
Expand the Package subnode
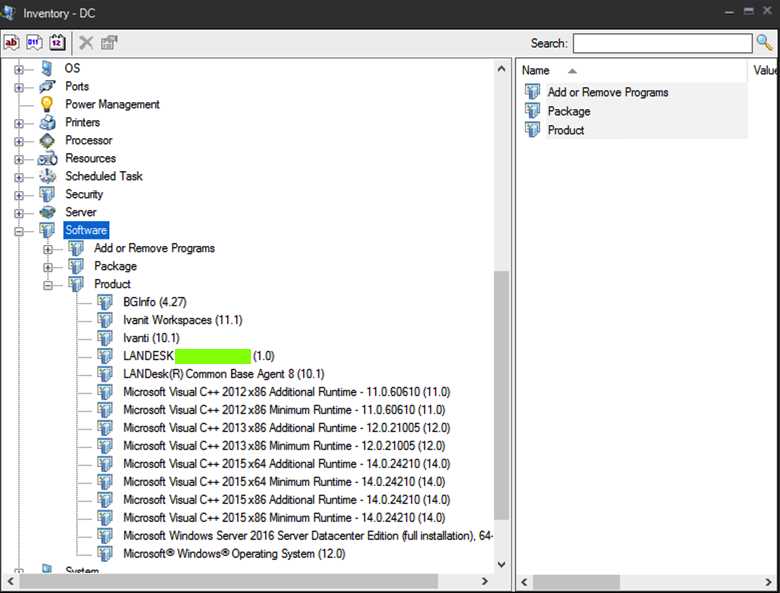pos(48,267)
